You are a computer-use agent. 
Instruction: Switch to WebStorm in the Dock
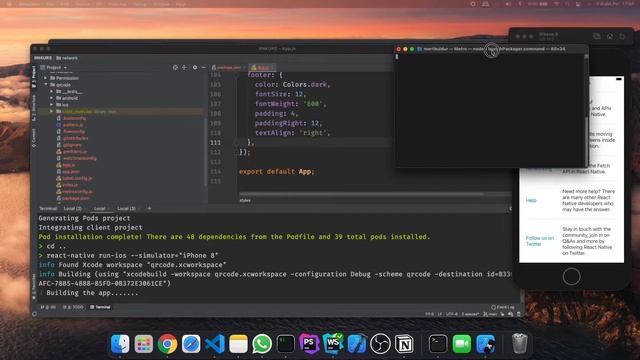coord(333,344)
